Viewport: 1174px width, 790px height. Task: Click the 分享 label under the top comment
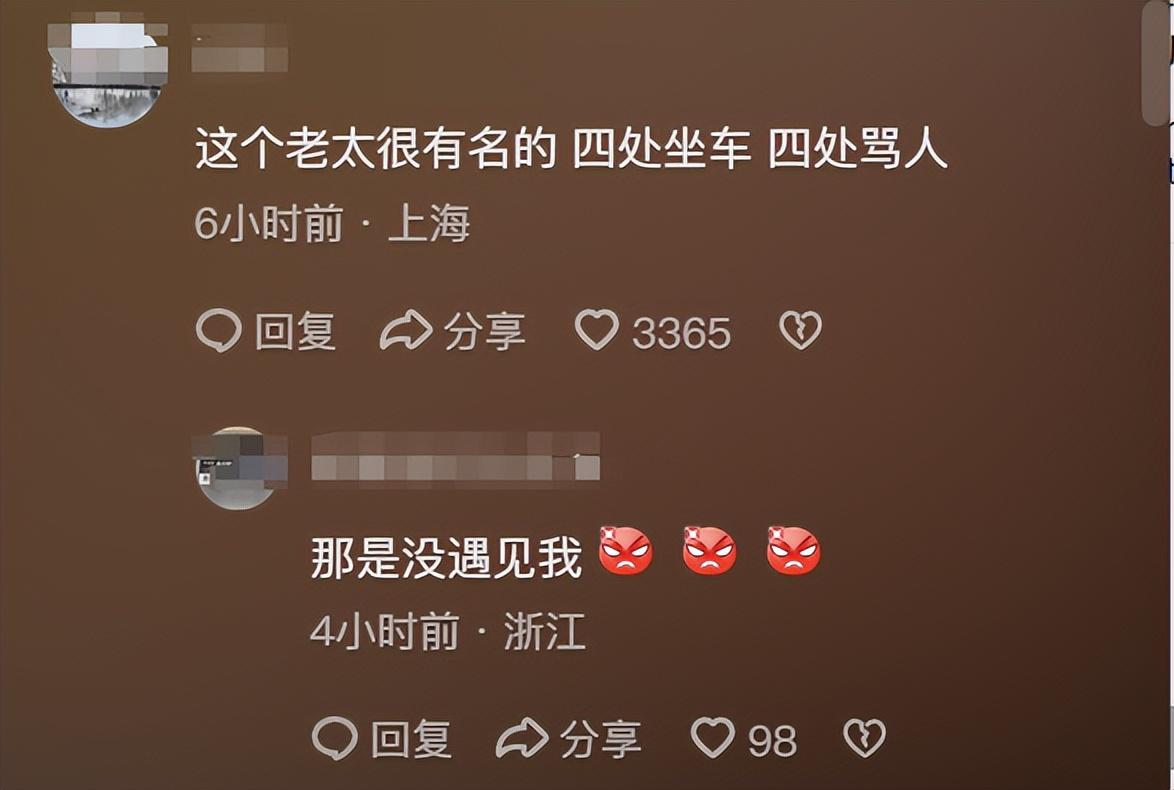[484, 332]
